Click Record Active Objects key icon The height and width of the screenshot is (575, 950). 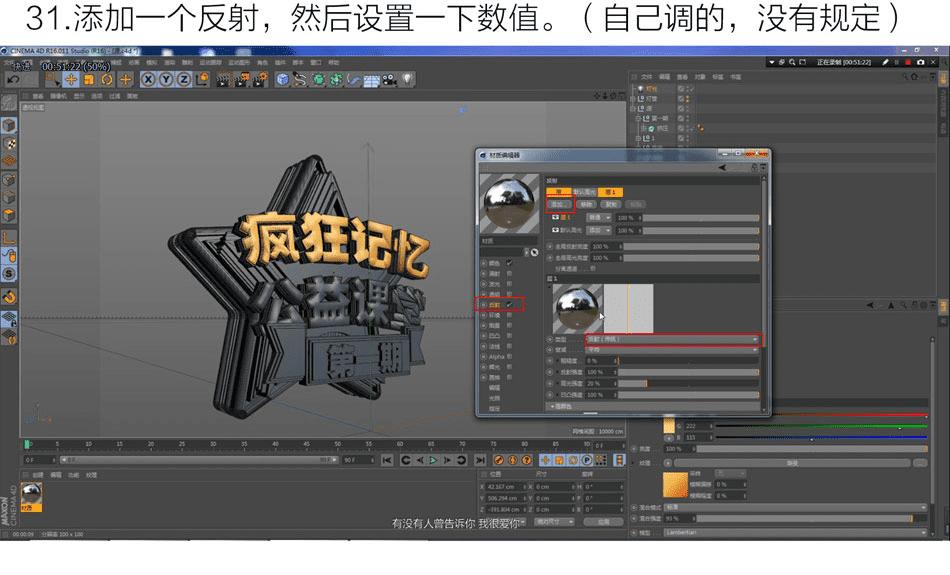[499, 460]
